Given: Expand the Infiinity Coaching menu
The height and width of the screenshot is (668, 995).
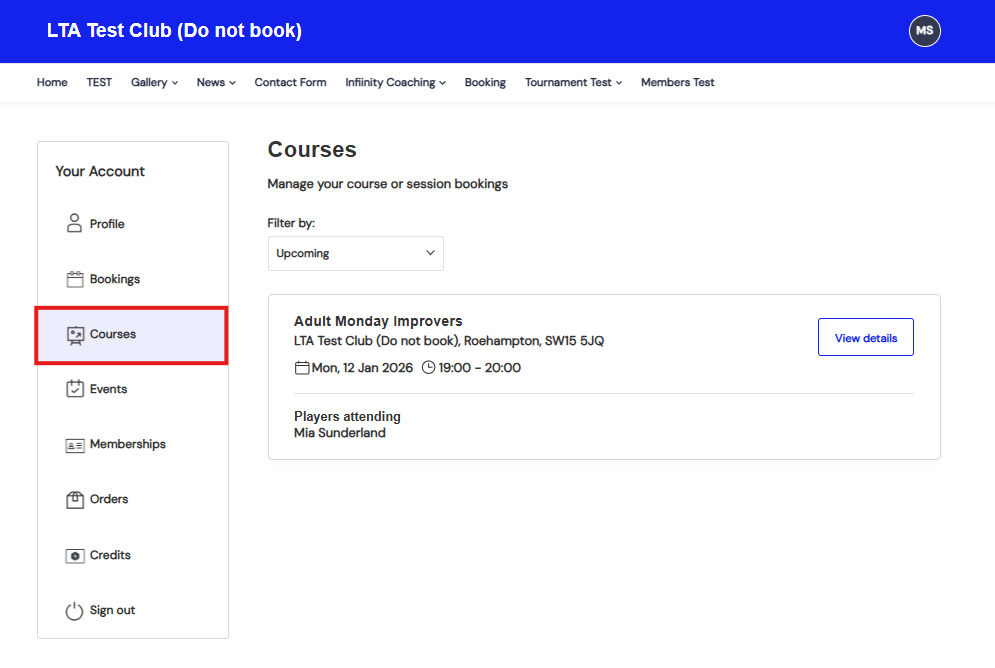Looking at the screenshot, I should [395, 83].
